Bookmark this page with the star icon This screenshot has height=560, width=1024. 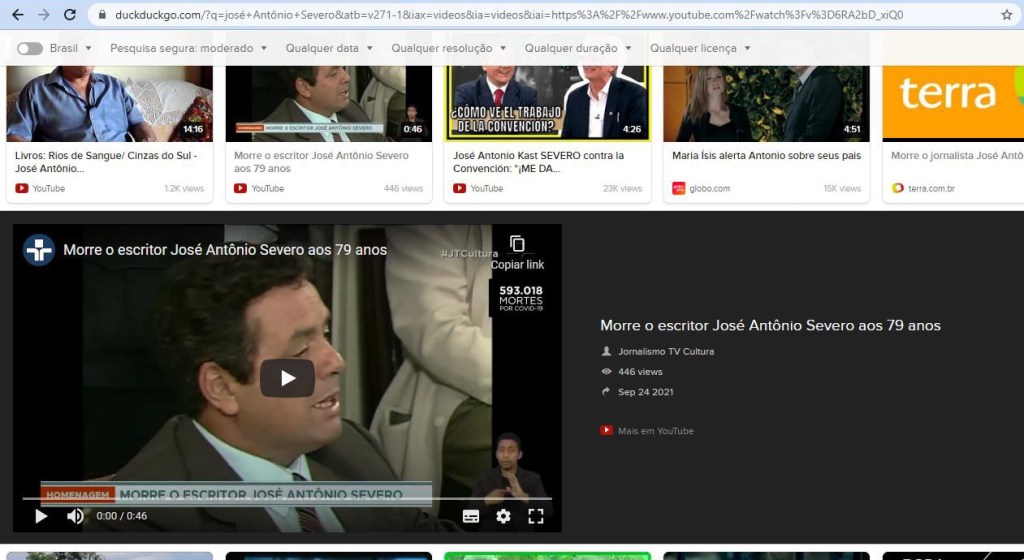pos(1006,15)
